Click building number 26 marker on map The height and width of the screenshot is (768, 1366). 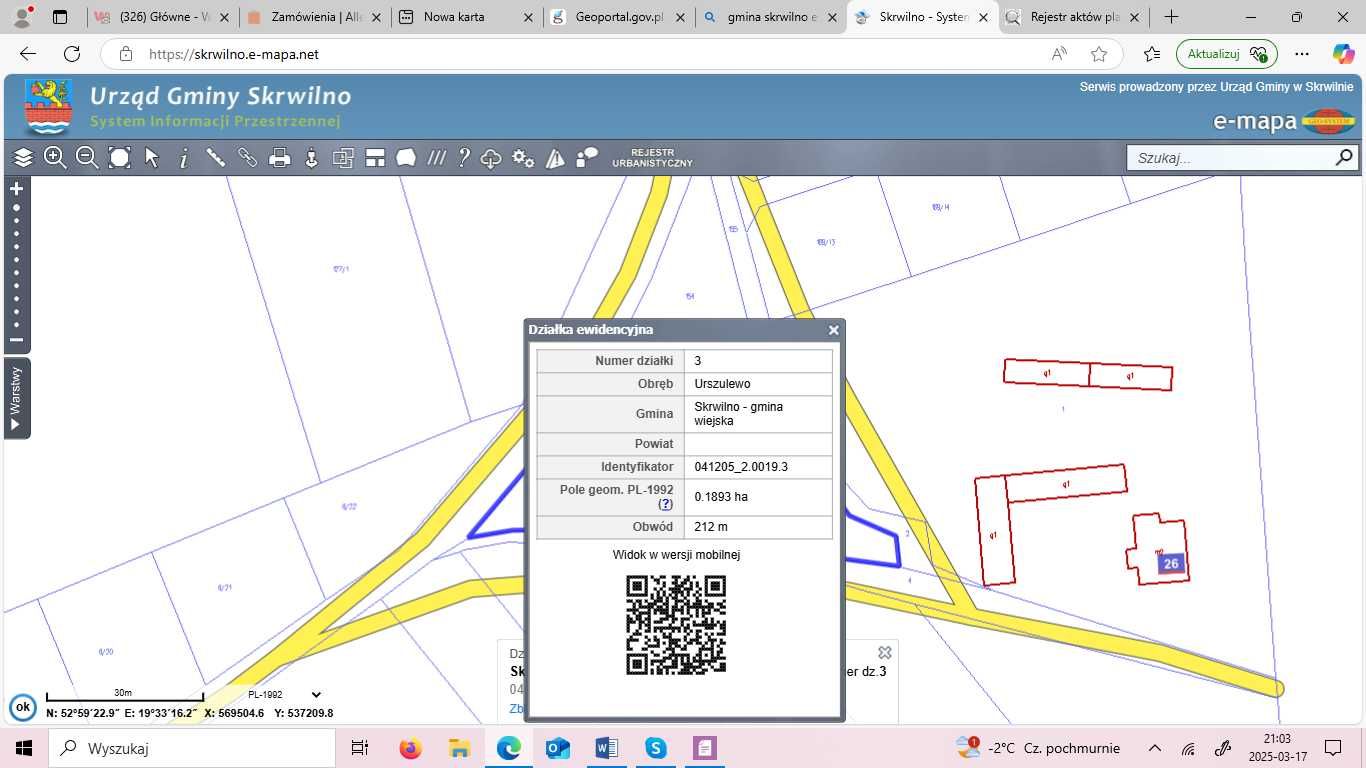point(1171,564)
